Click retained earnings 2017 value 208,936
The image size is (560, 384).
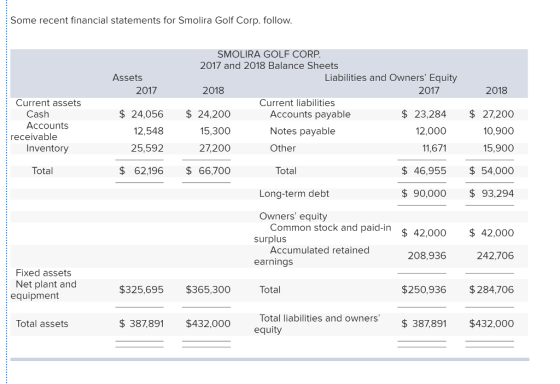[x=427, y=256]
